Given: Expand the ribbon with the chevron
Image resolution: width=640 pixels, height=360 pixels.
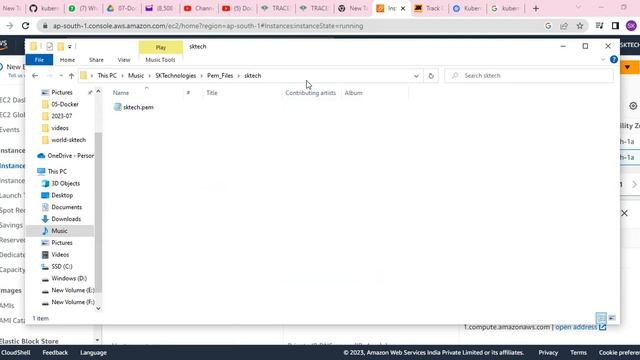Looking at the screenshot, I should tap(603, 60).
